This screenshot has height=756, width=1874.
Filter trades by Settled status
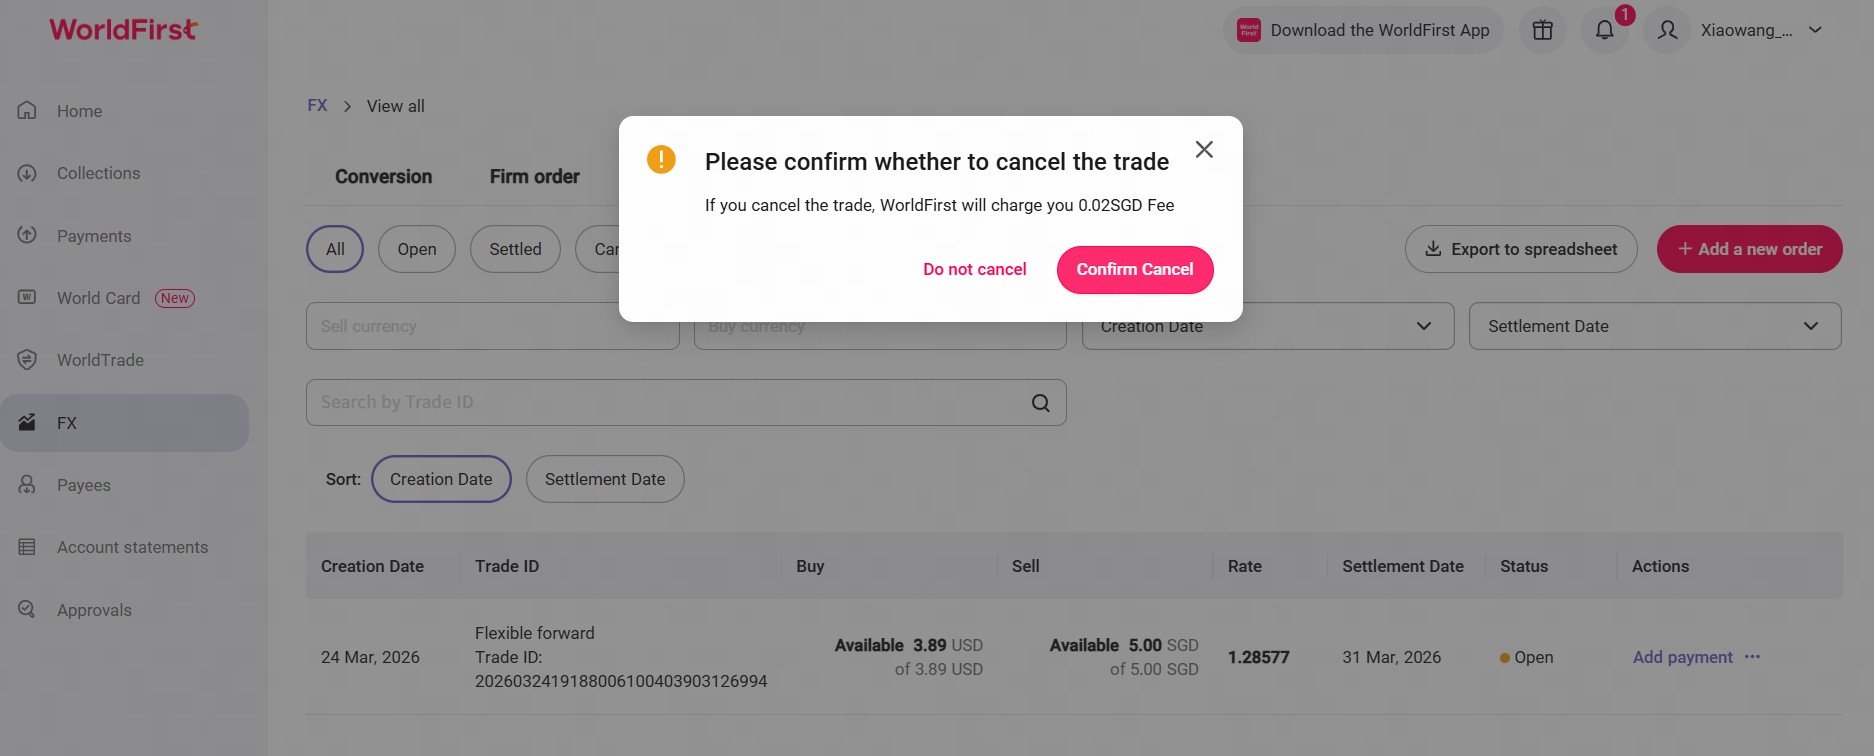click(515, 249)
